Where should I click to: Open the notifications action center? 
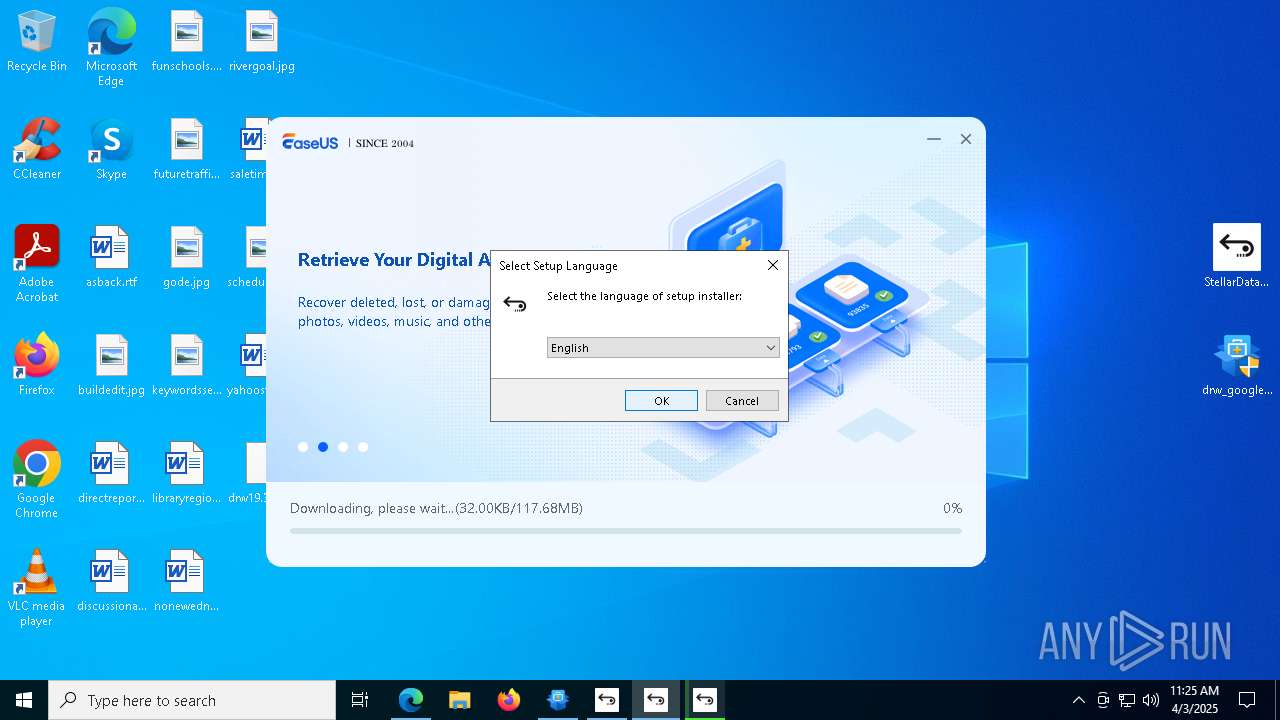(x=1247, y=700)
